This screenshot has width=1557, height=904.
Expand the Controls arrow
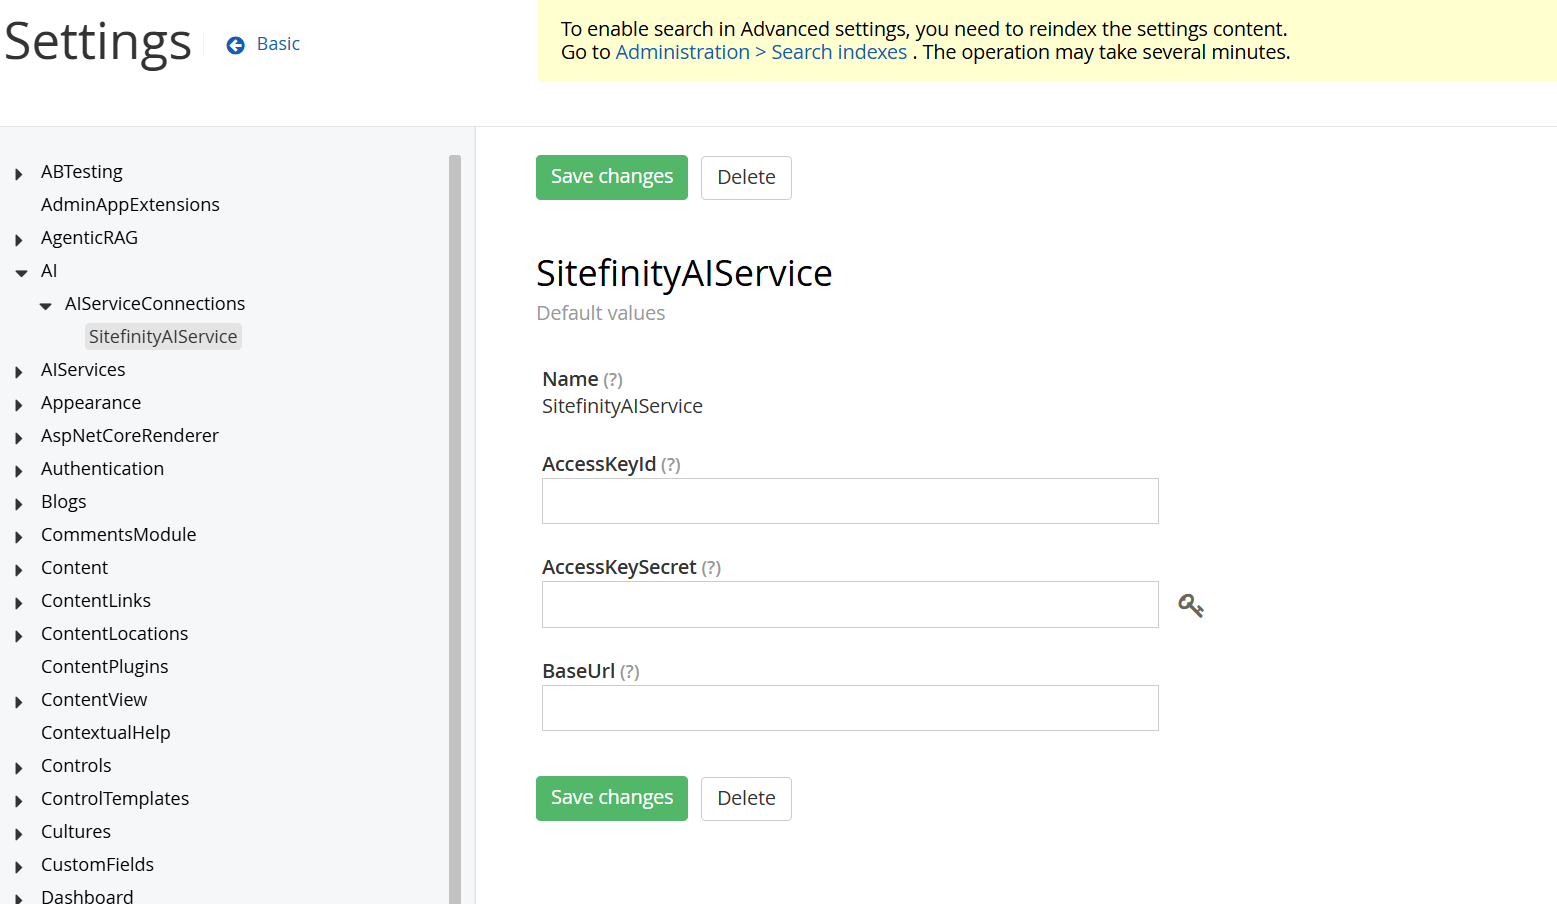[19, 768]
